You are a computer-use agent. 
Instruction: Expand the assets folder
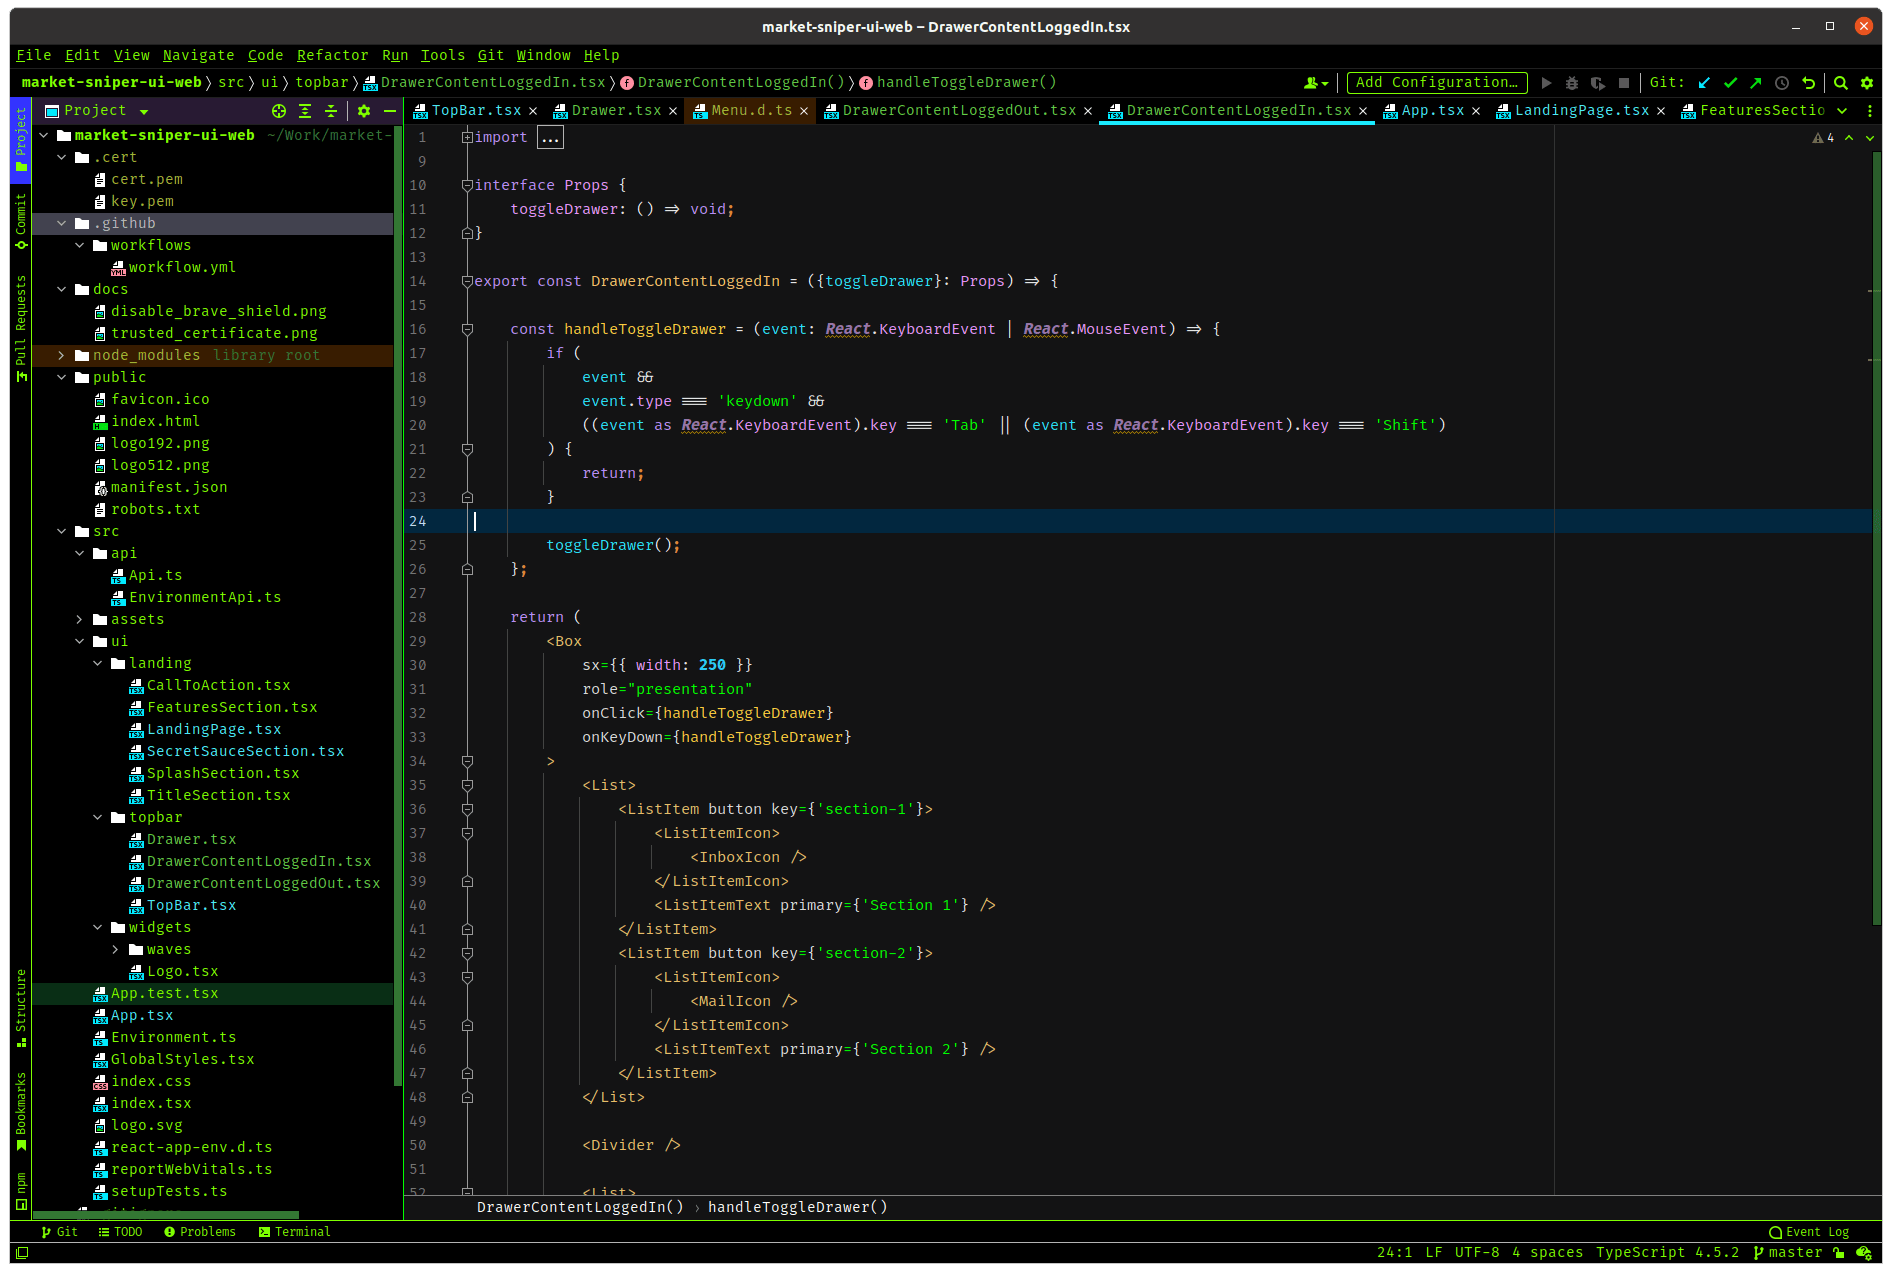pos(80,619)
